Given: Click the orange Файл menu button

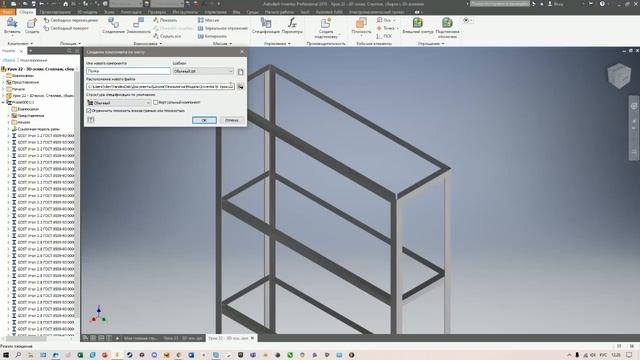Looking at the screenshot, I should 7,12.
